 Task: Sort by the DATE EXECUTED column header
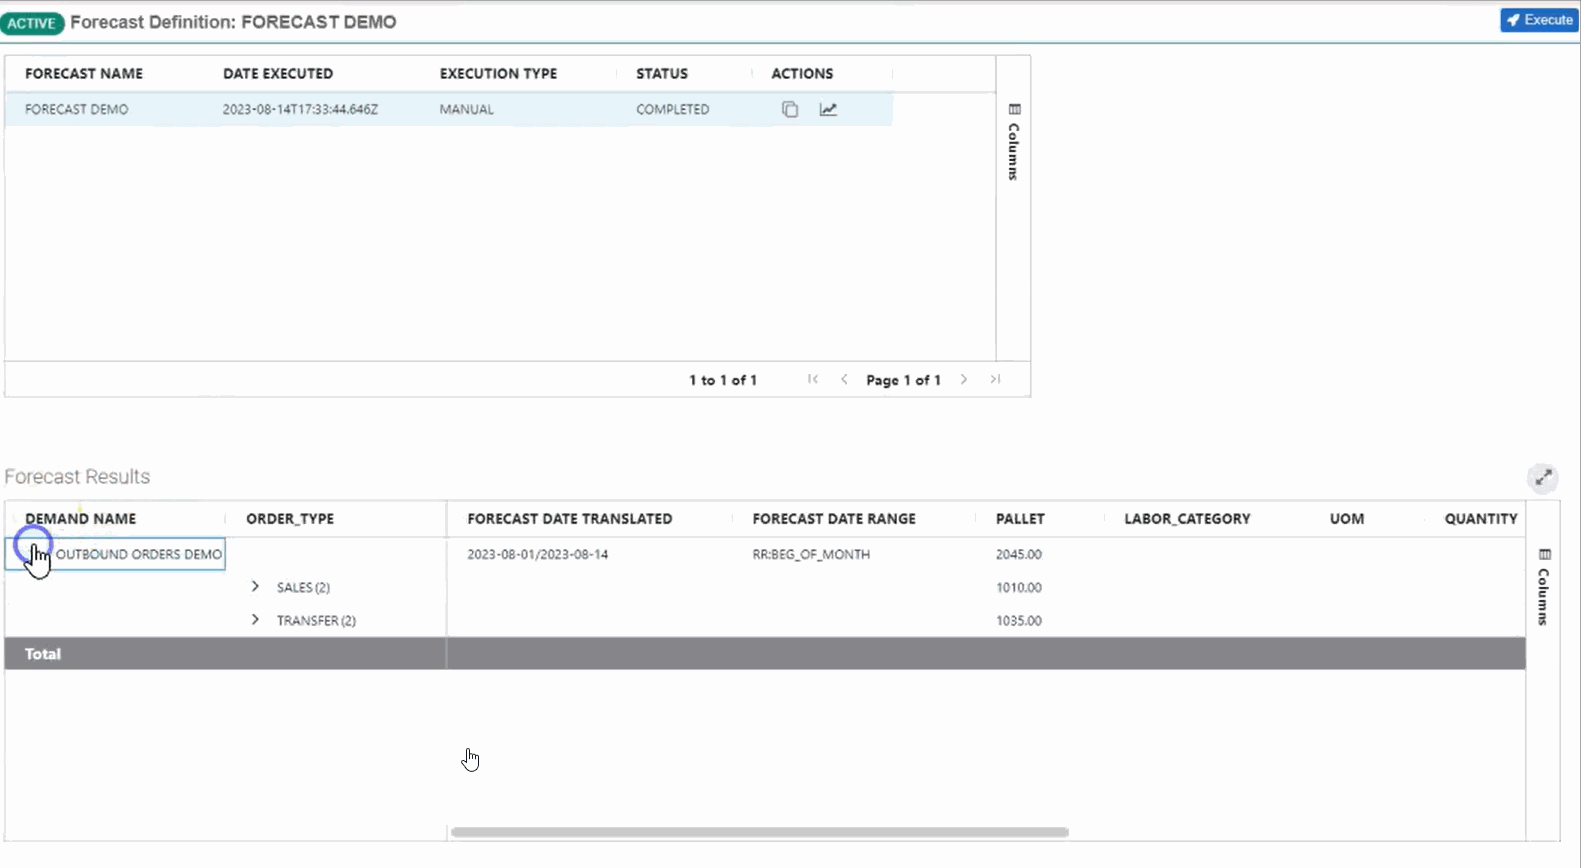278,74
